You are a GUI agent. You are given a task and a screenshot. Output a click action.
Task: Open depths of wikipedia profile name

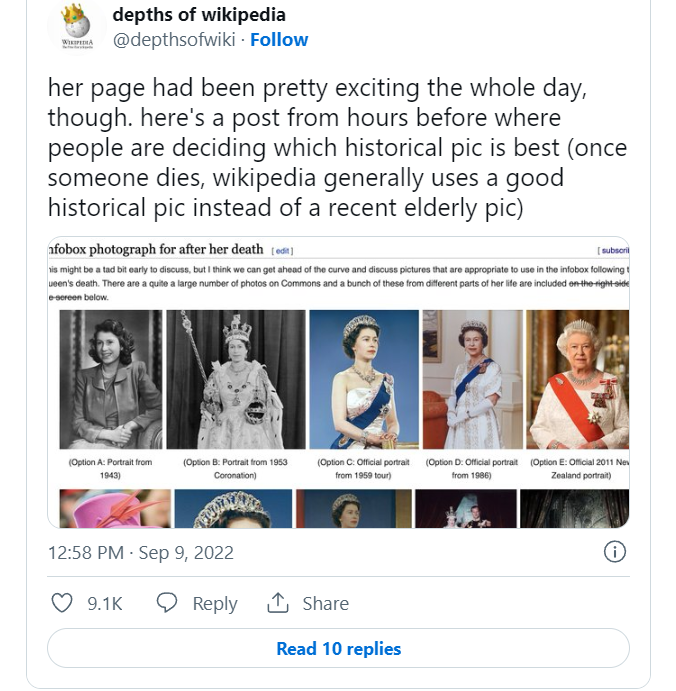pos(199,15)
